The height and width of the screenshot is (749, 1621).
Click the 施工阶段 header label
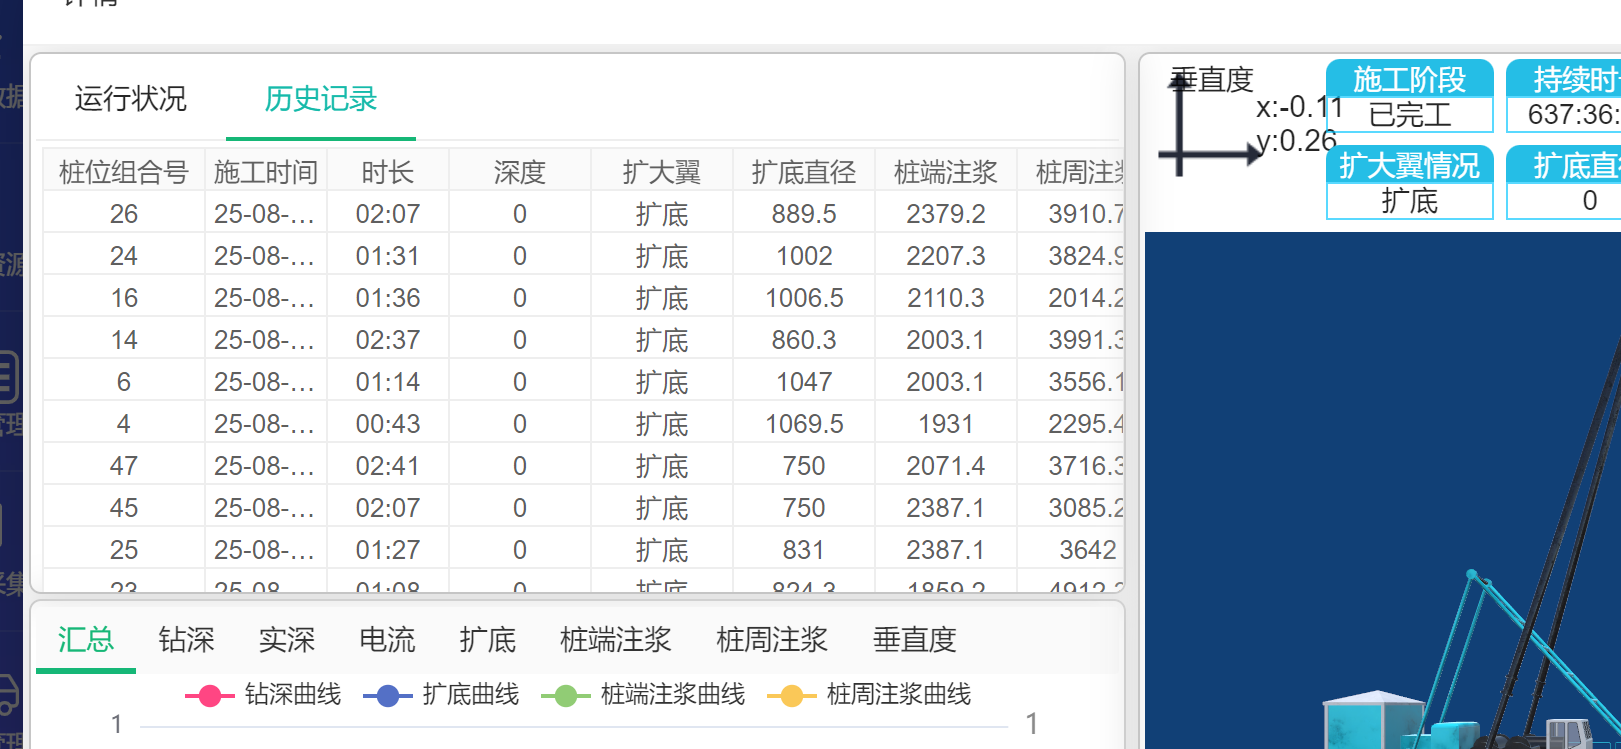click(1409, 79)
